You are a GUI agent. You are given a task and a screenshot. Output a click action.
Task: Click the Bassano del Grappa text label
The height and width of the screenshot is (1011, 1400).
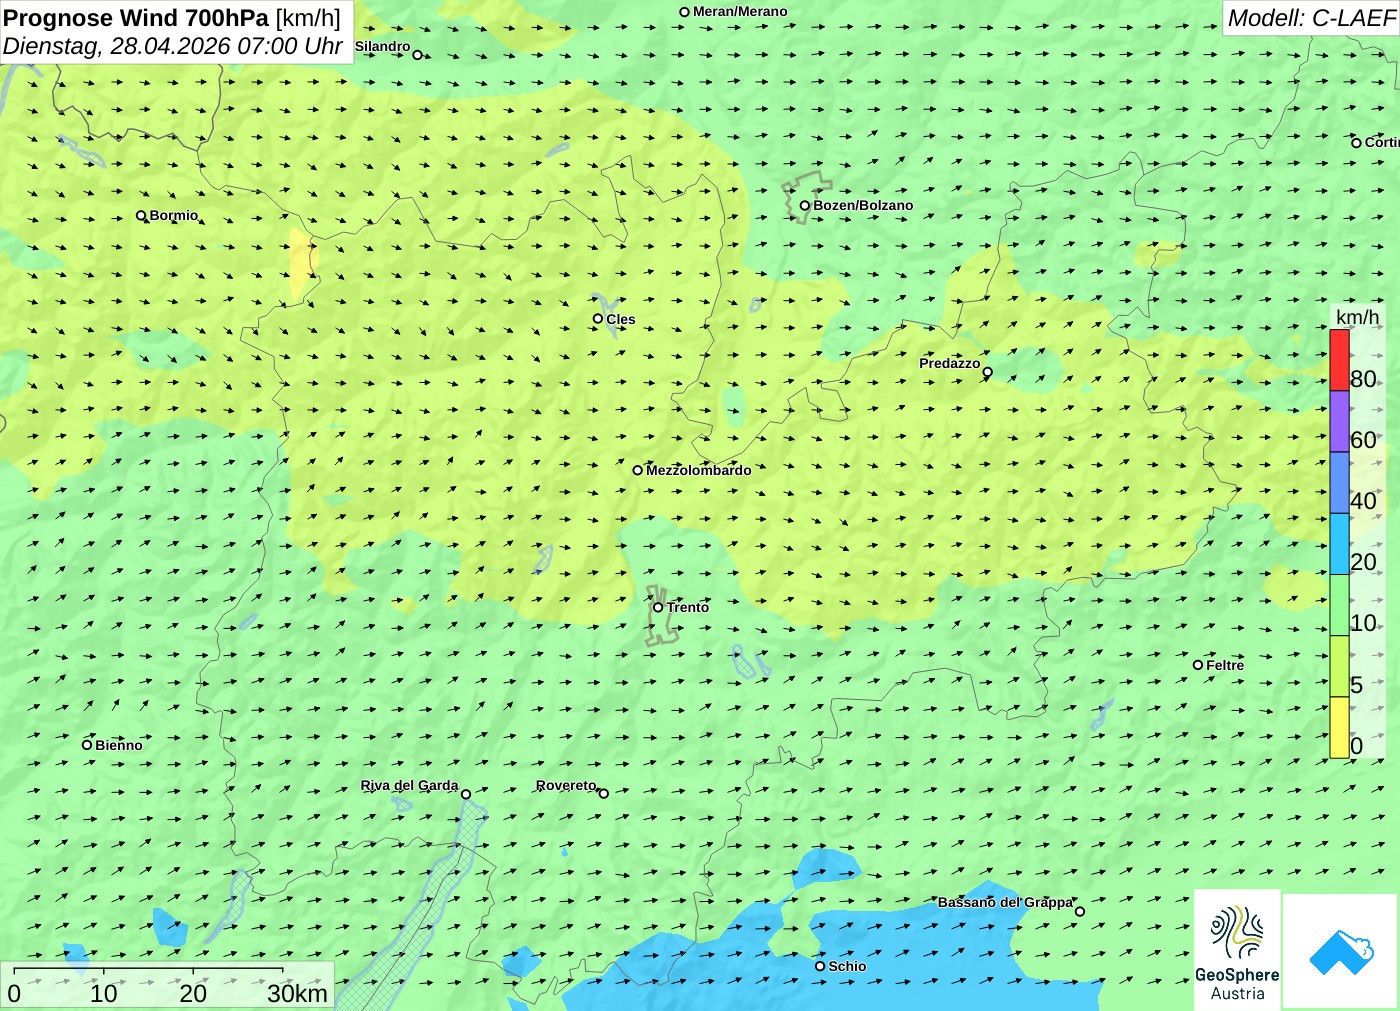(1004, 902)
